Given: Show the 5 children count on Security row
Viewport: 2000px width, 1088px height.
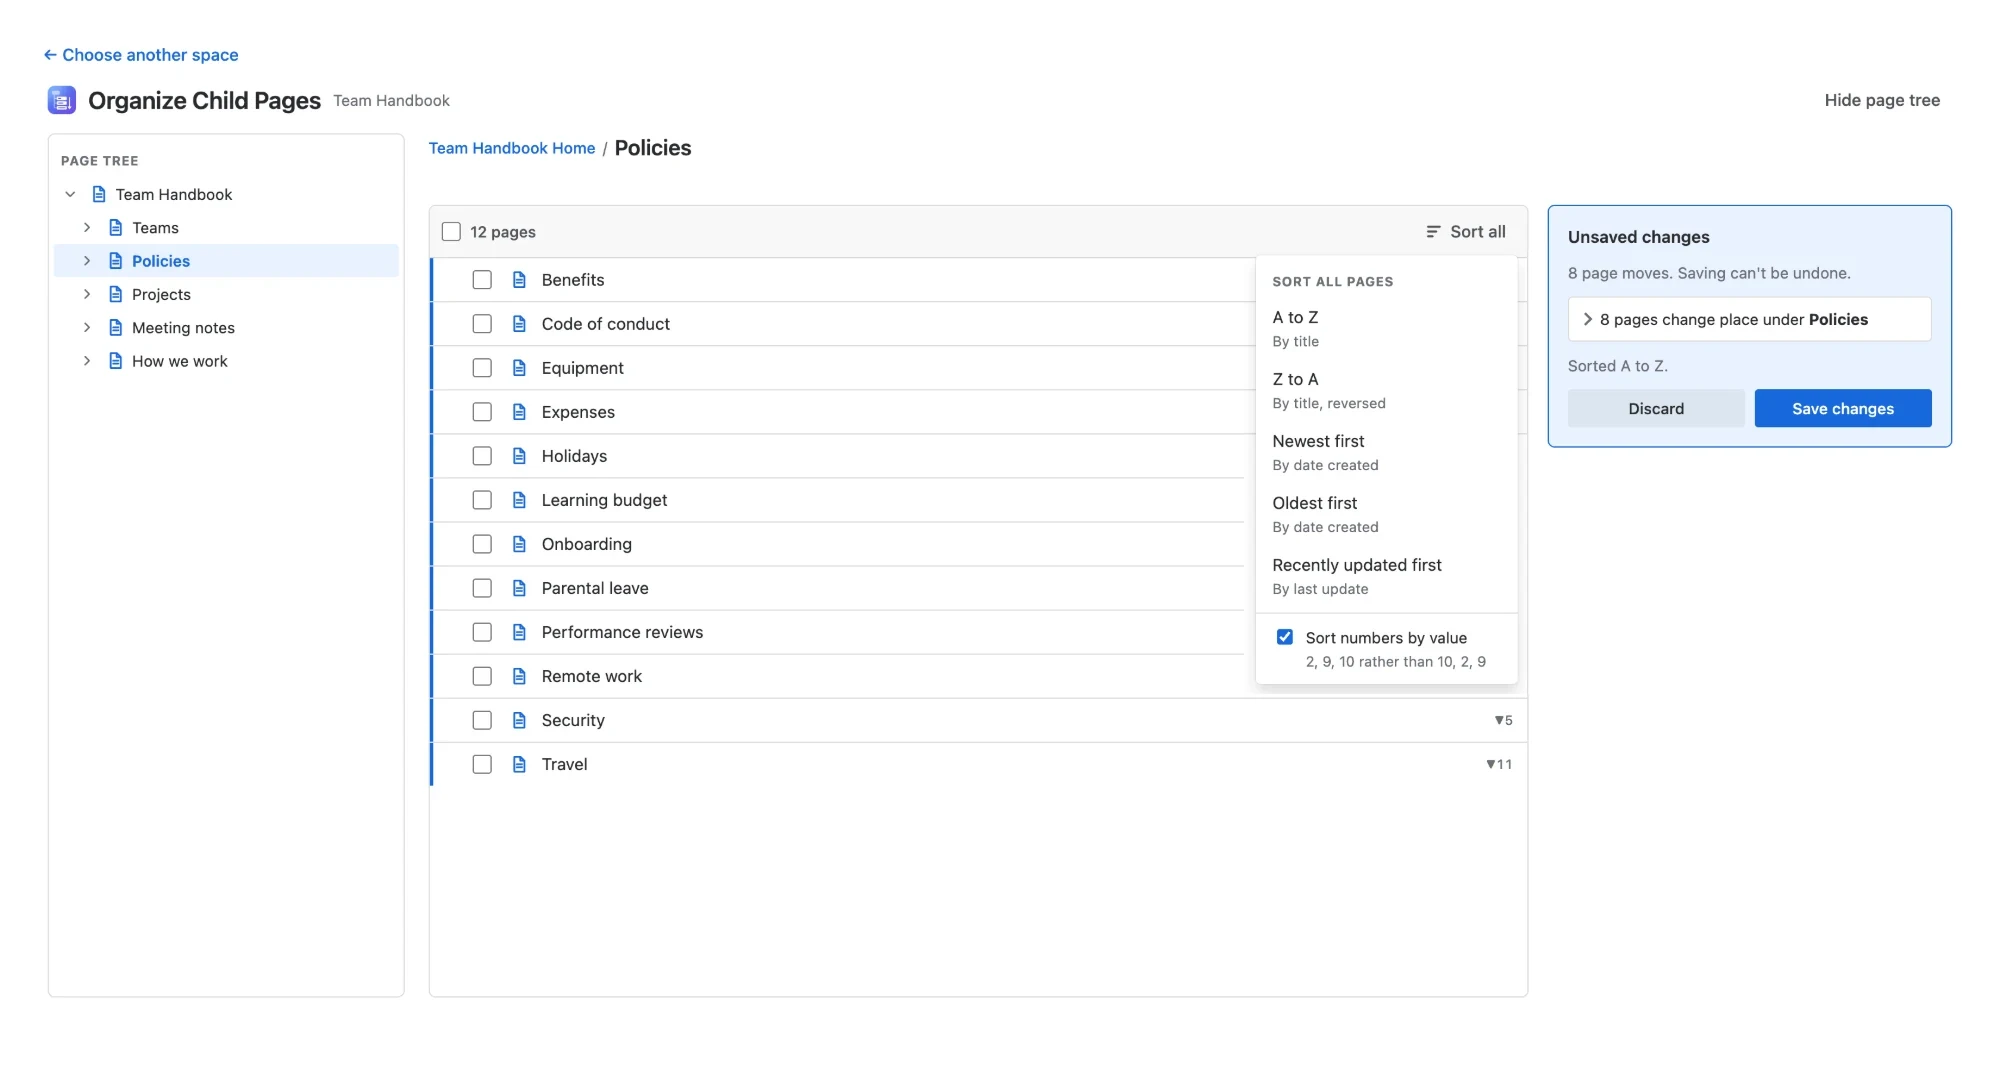Looking at the screenshot, I should coord(1503,720).
